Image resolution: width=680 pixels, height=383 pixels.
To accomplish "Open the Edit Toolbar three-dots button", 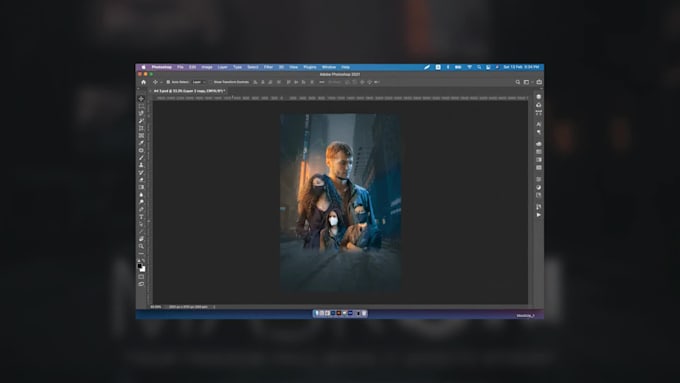I will click(x=141, y=253).
